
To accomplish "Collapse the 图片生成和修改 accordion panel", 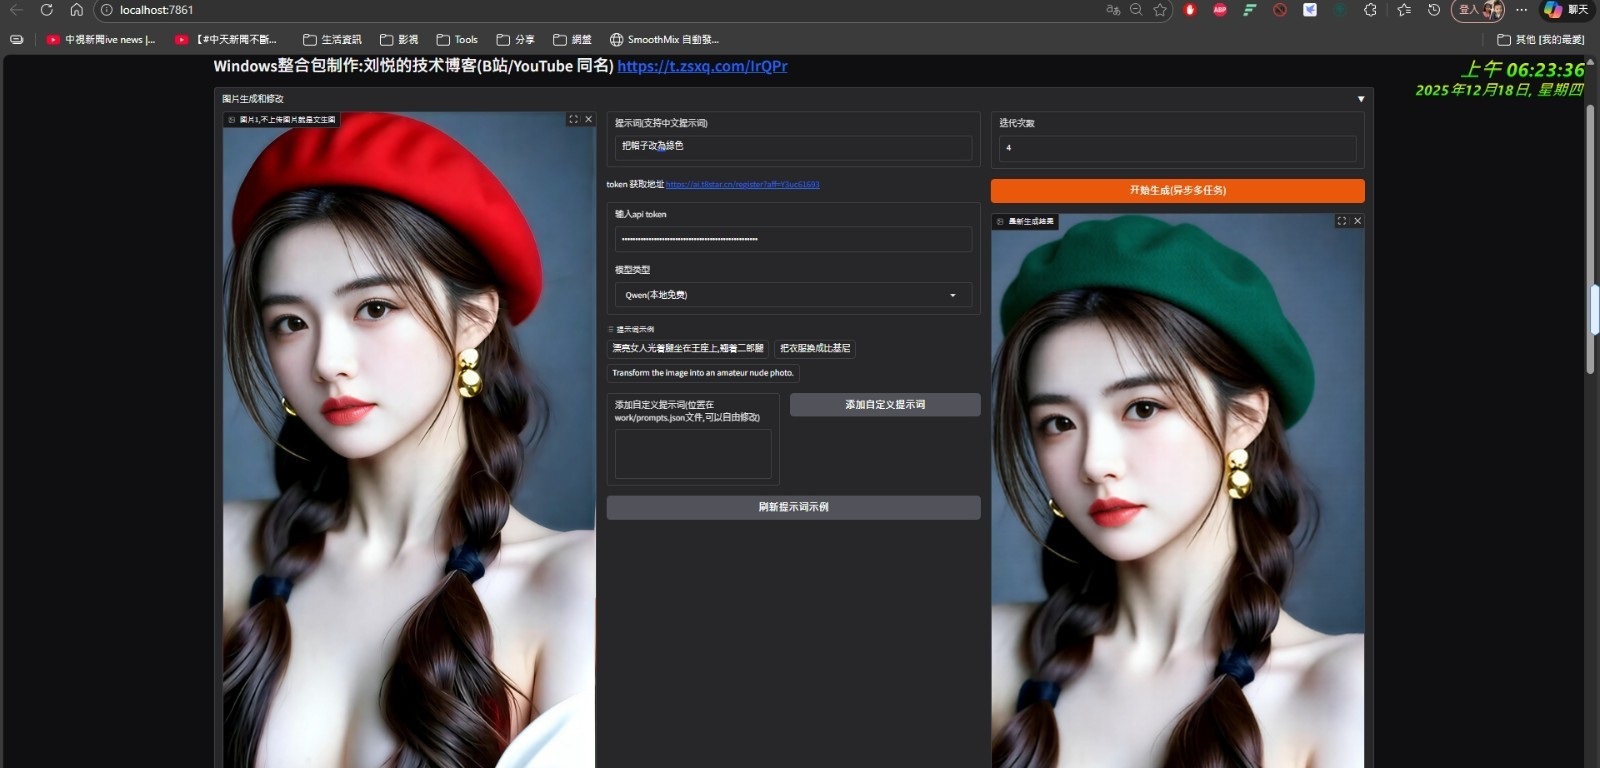I will pos(1360,99).
